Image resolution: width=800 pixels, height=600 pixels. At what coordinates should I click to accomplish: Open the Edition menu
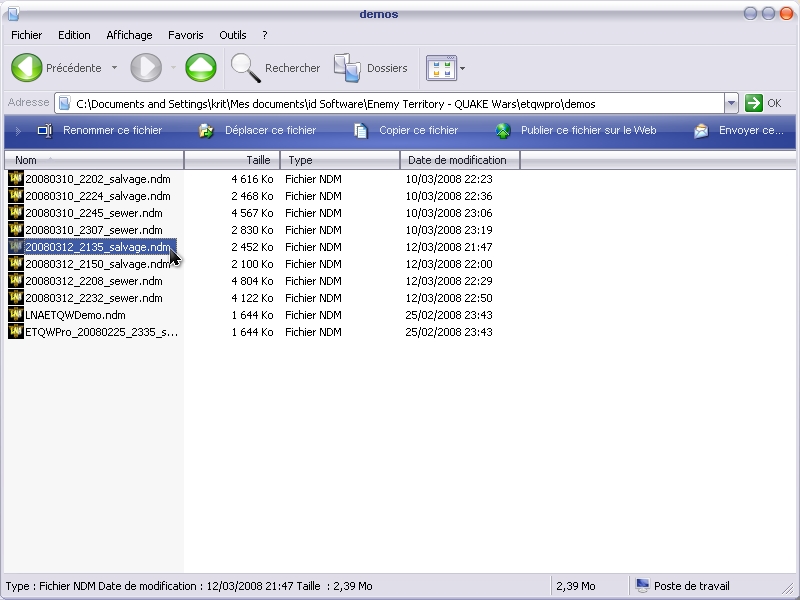74,35
